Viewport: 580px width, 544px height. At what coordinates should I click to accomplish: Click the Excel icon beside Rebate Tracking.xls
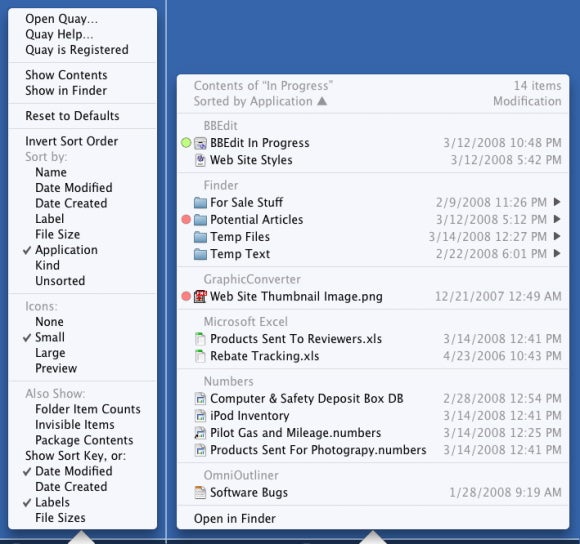200,356
